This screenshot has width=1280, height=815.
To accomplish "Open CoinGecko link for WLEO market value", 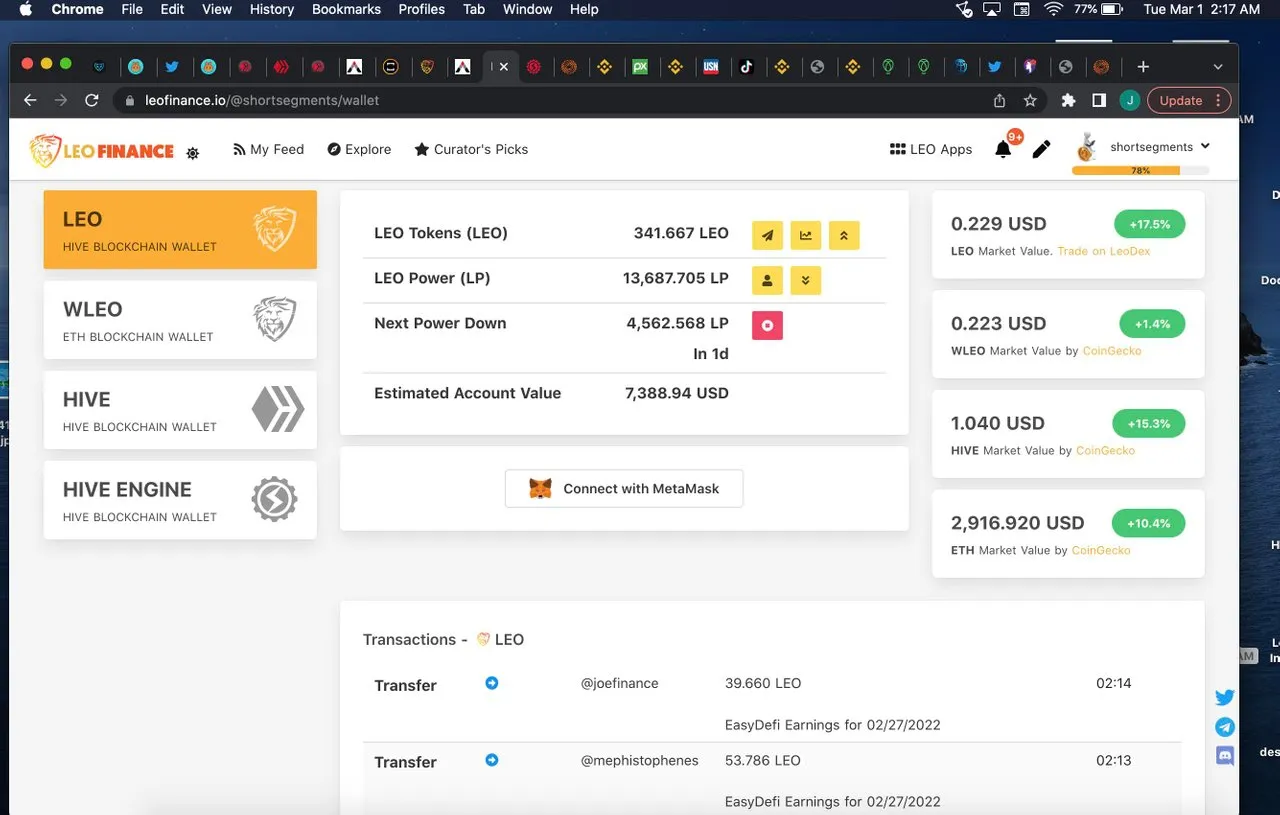I will tap(1112, 351).
